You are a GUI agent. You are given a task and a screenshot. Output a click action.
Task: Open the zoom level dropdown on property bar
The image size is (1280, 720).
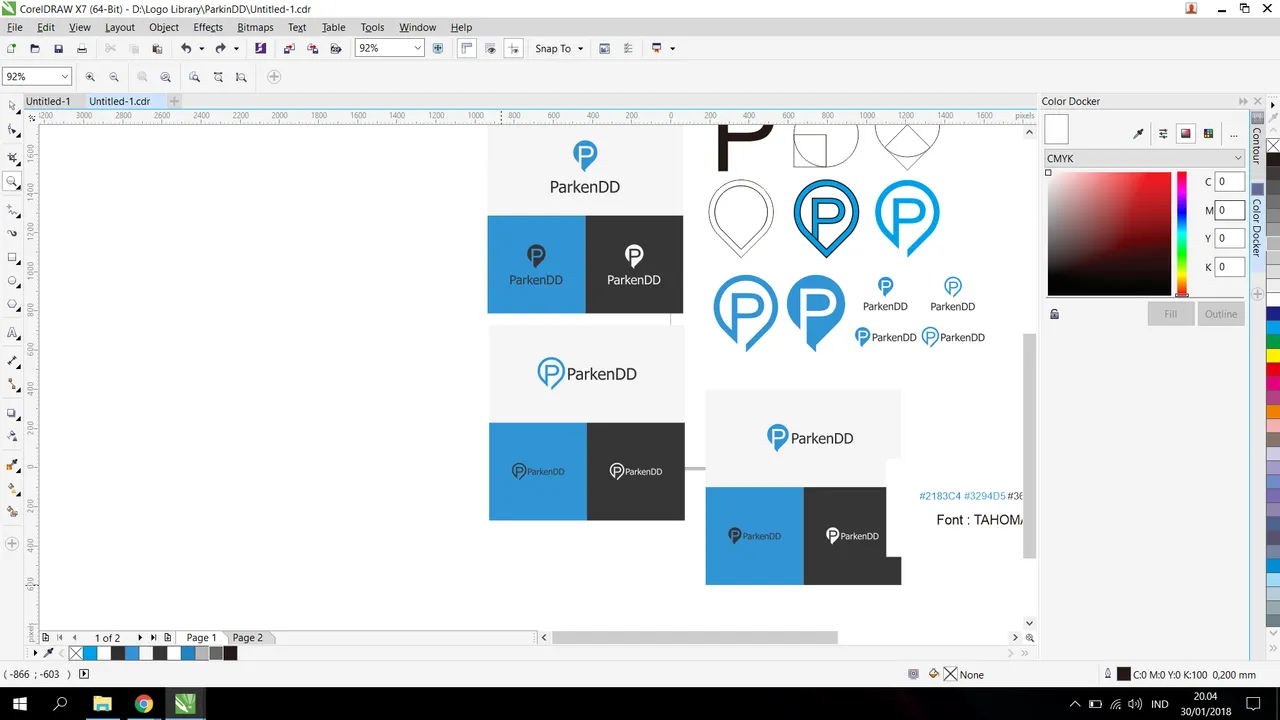[65, 77]
